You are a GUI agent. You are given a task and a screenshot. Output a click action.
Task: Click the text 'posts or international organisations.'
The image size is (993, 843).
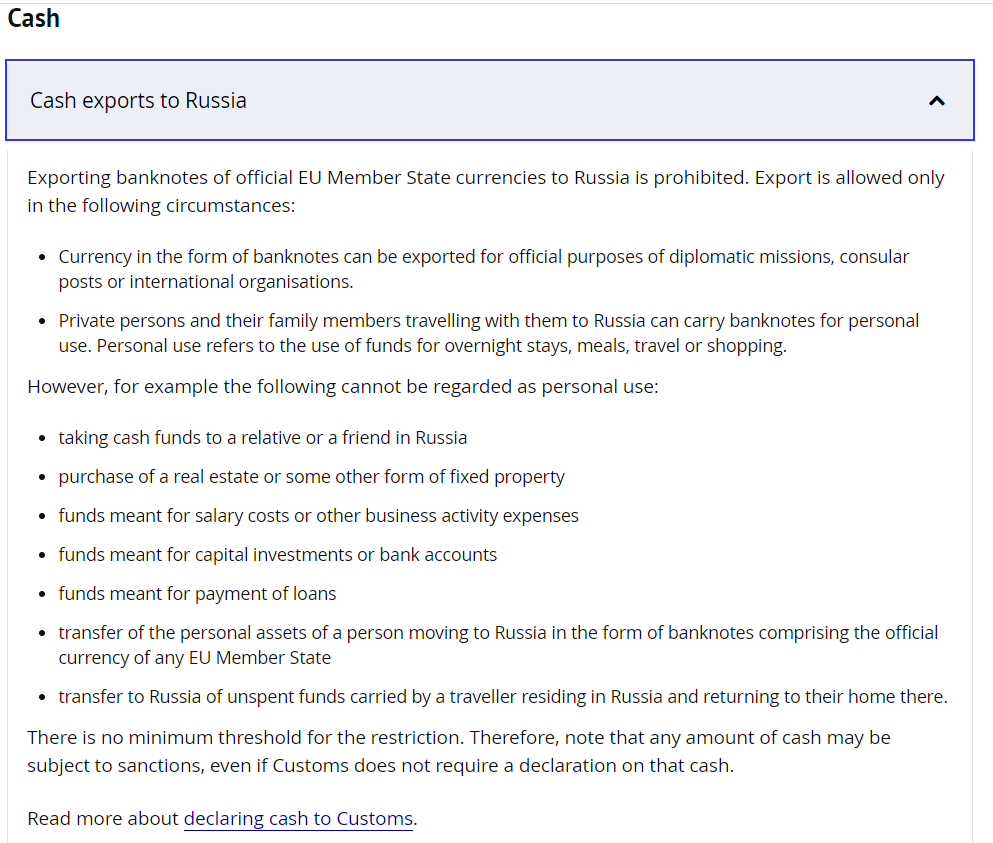(206, 282)
